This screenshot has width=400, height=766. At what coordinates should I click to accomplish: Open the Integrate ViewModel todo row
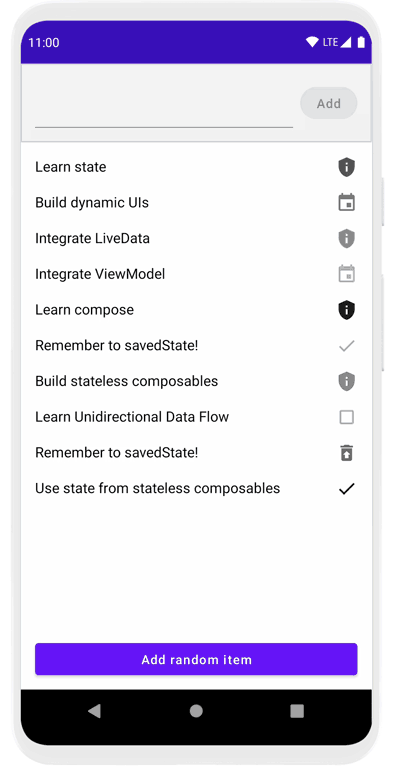click(196, 274)
